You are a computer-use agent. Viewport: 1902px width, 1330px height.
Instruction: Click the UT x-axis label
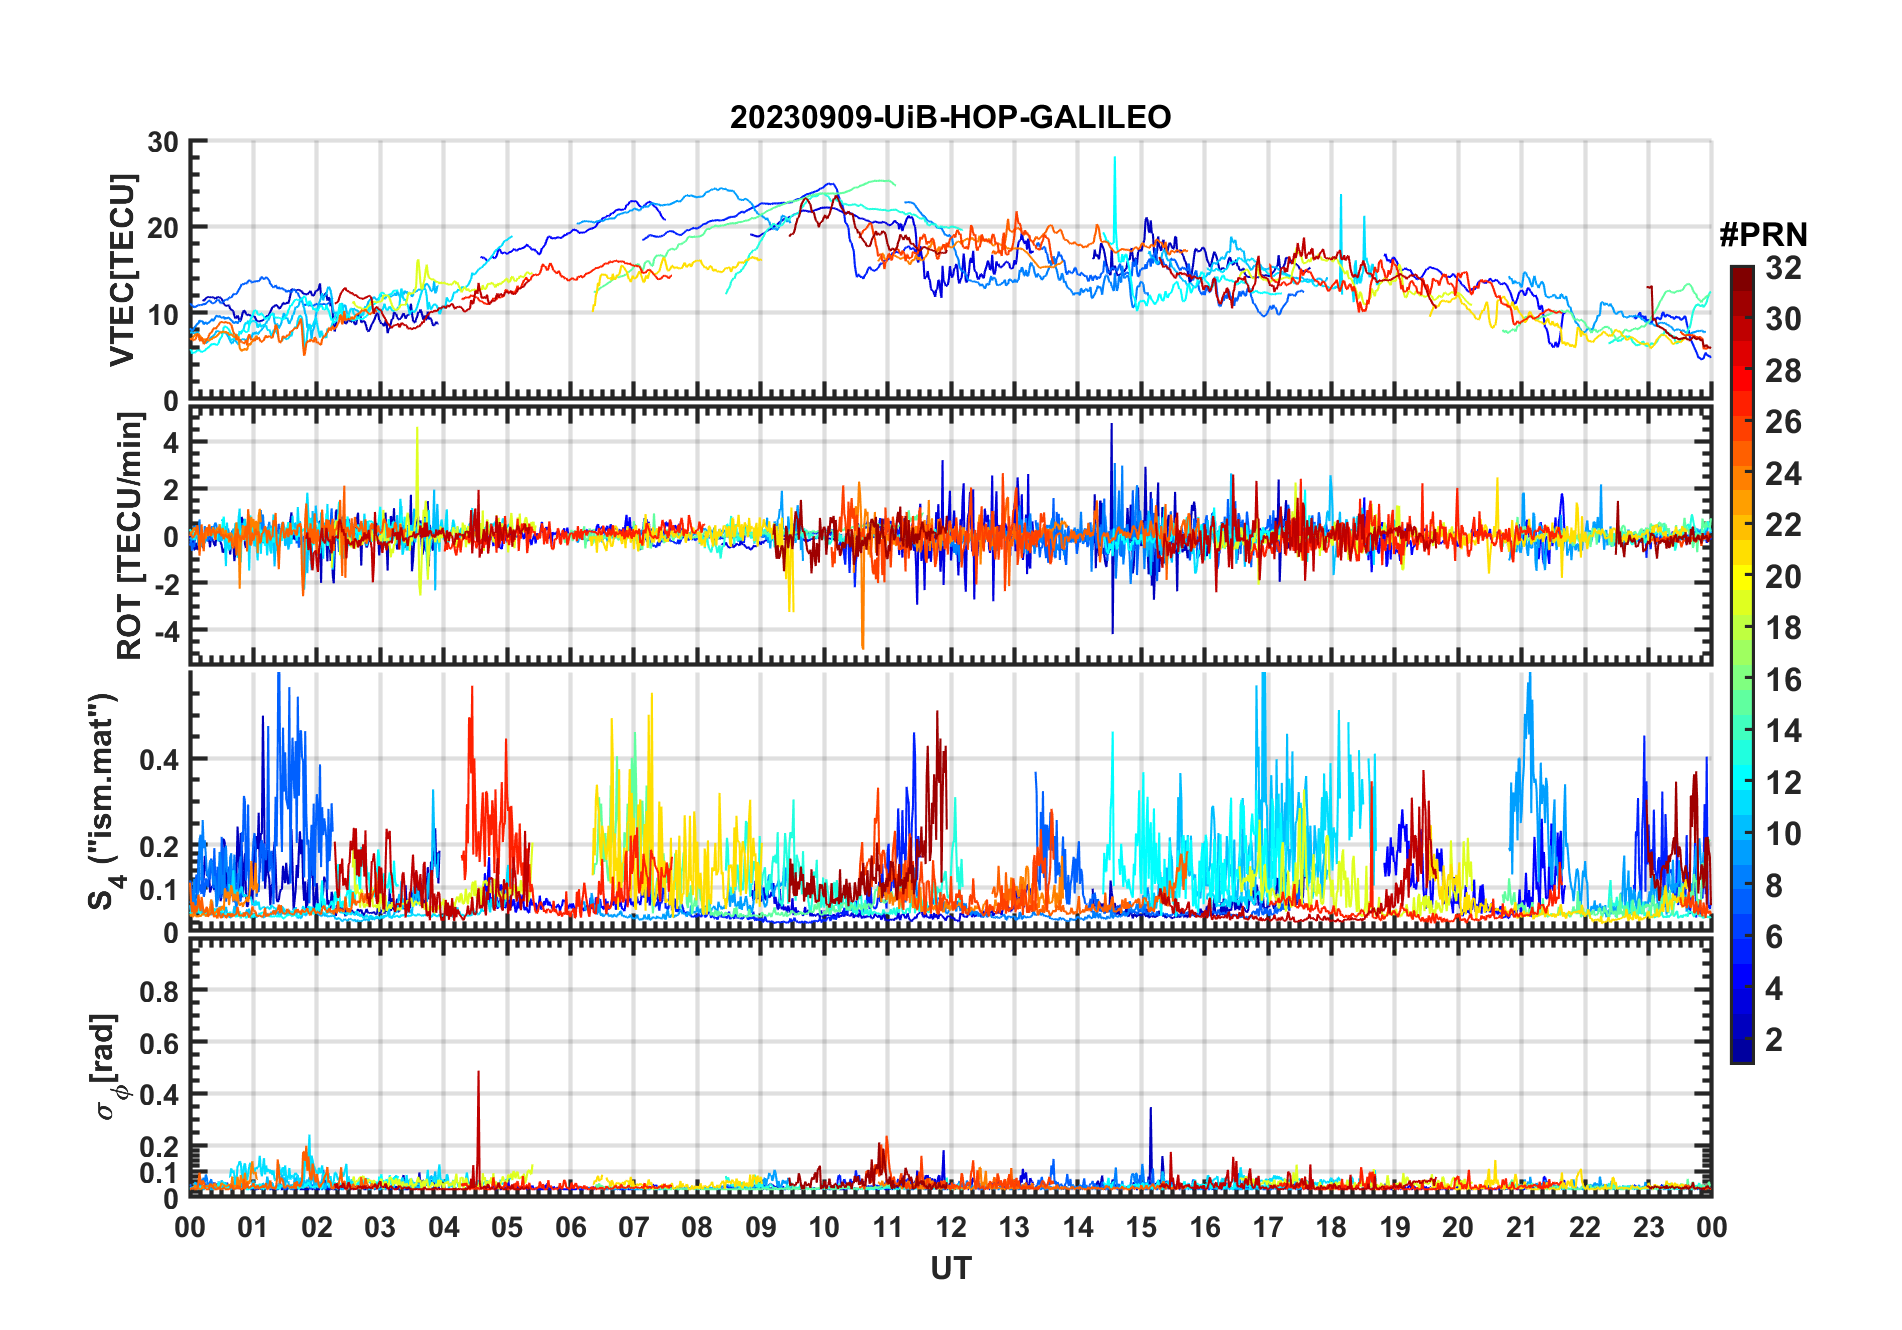[951, 1268]
